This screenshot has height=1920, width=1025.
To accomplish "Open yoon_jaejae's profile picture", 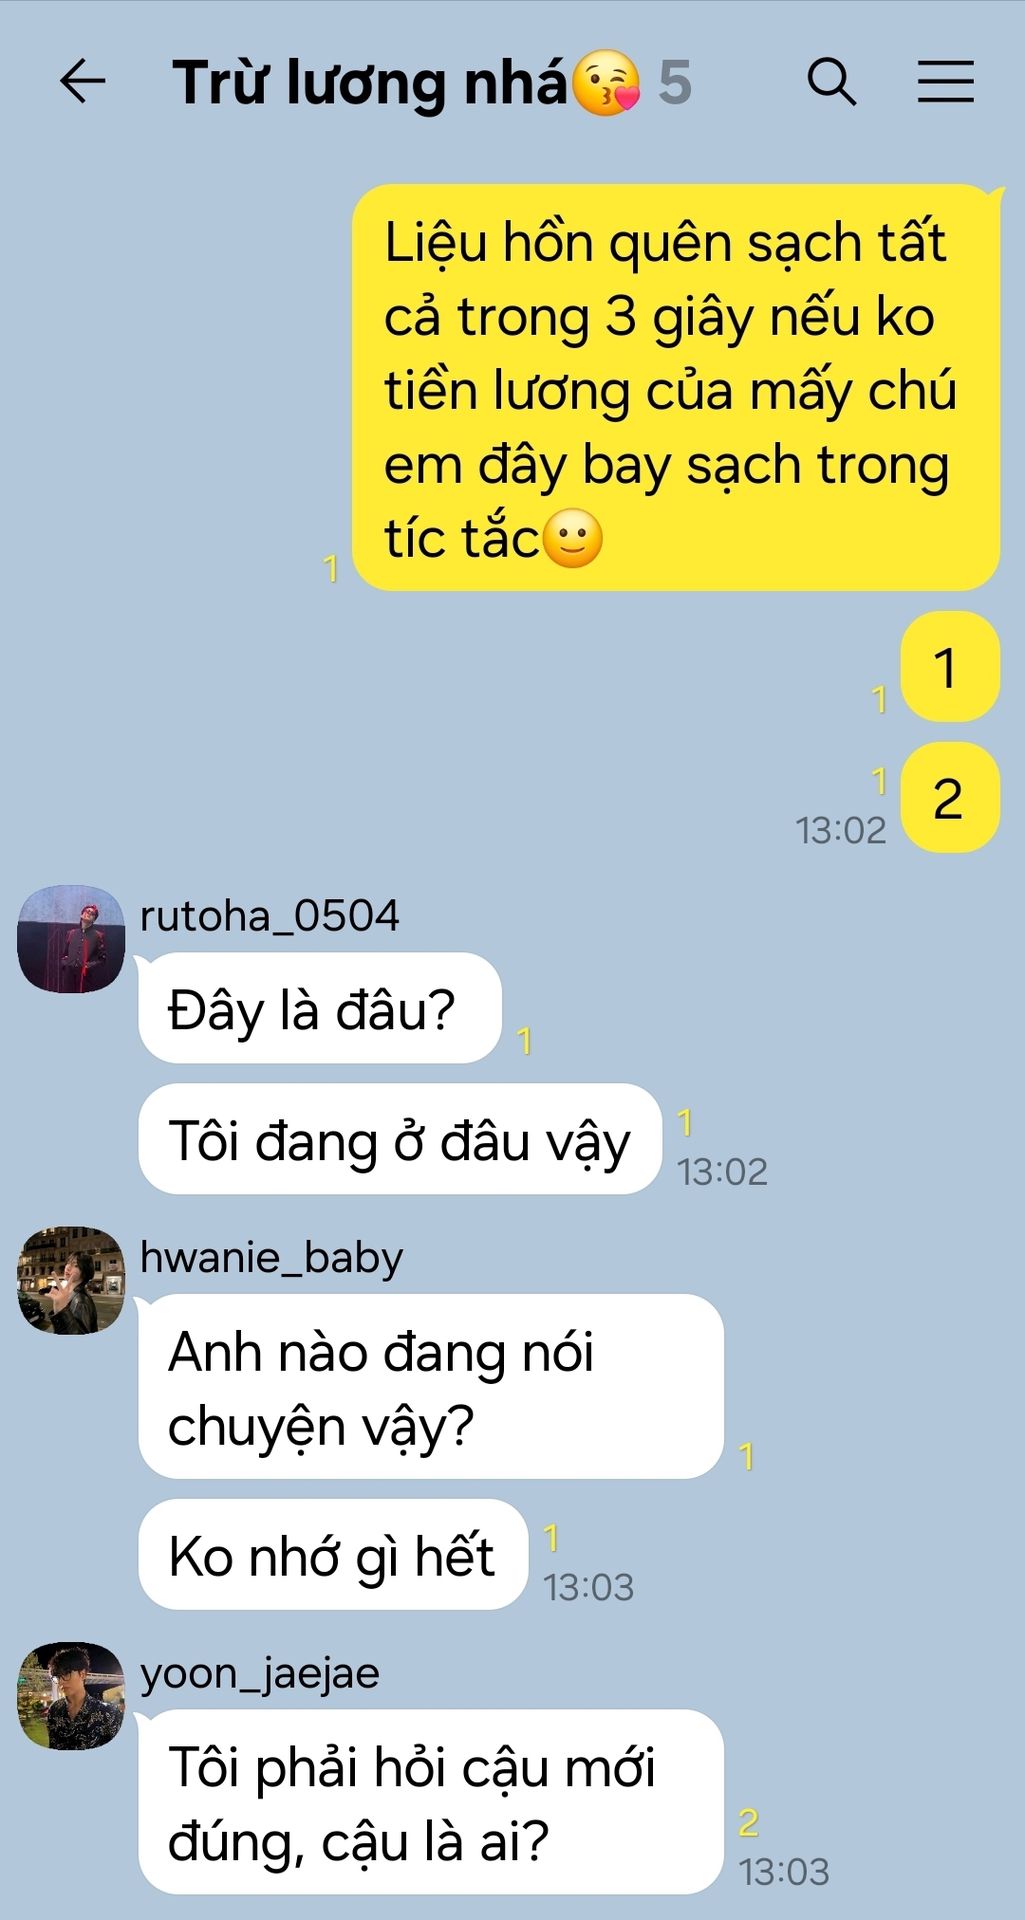I will click(x=71, y=1695).
